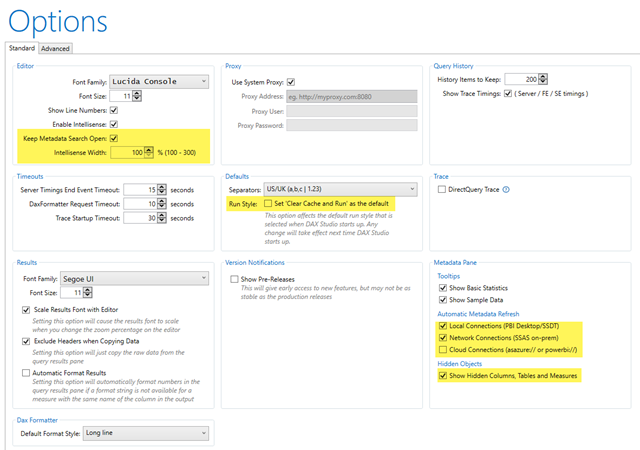Enable Cloud Connections metadata refresh checkbox
The image size is (640, 450).
click(443, 350)
